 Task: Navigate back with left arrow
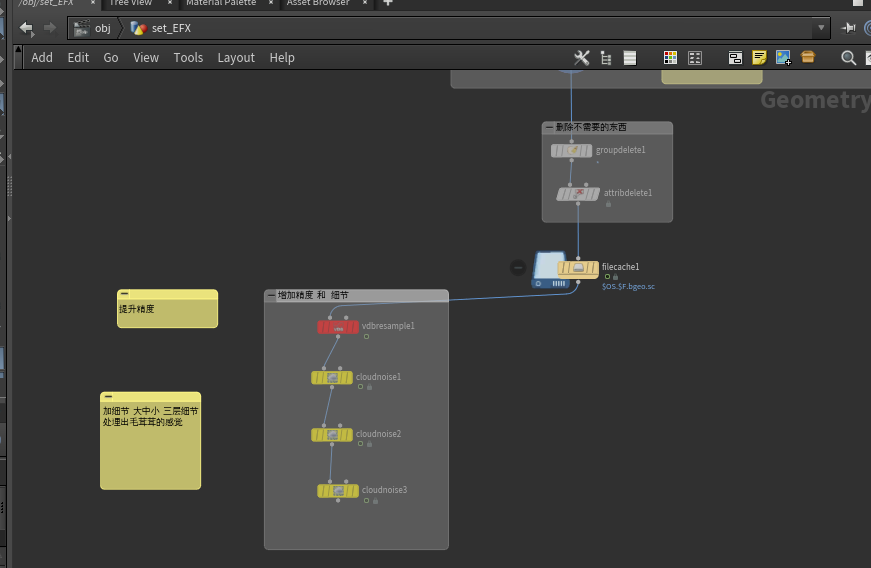[x=26, y=28]
